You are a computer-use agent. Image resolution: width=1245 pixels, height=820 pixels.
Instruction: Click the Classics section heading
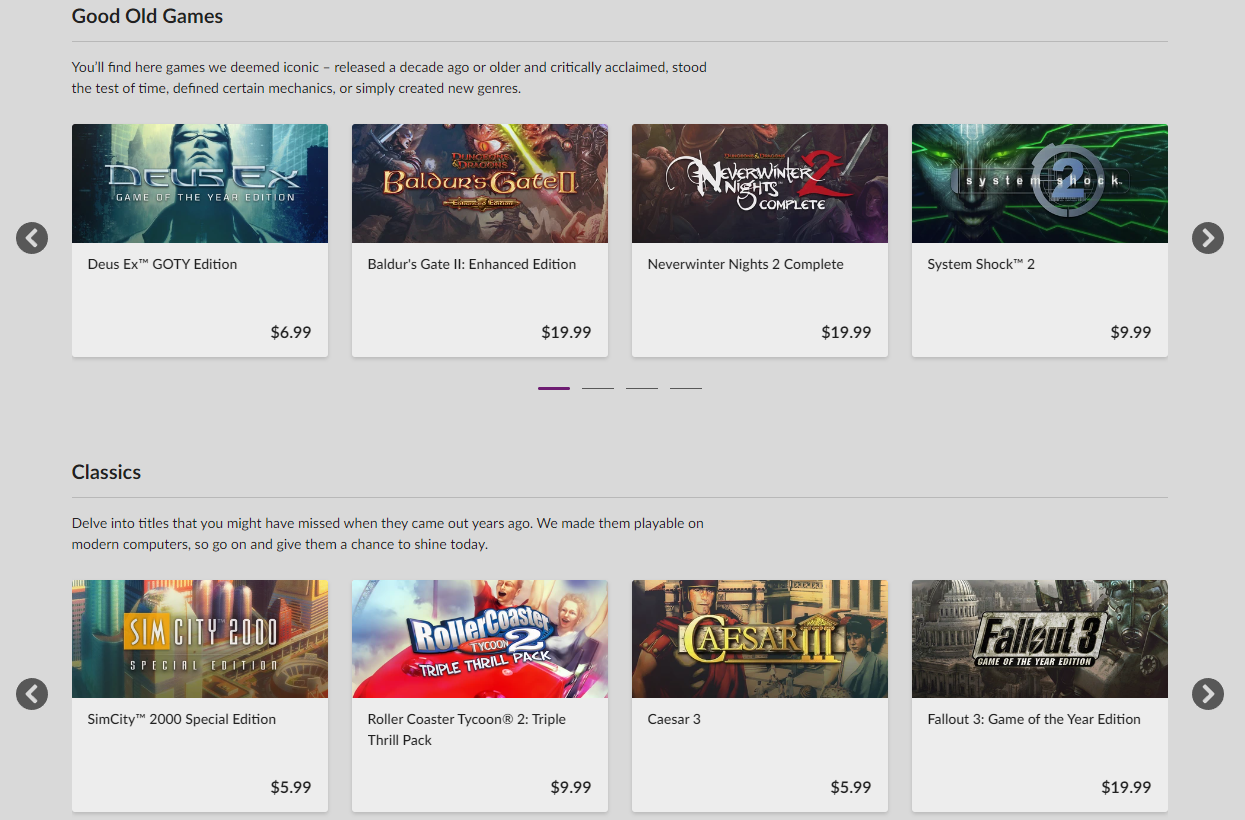point(106,472)
